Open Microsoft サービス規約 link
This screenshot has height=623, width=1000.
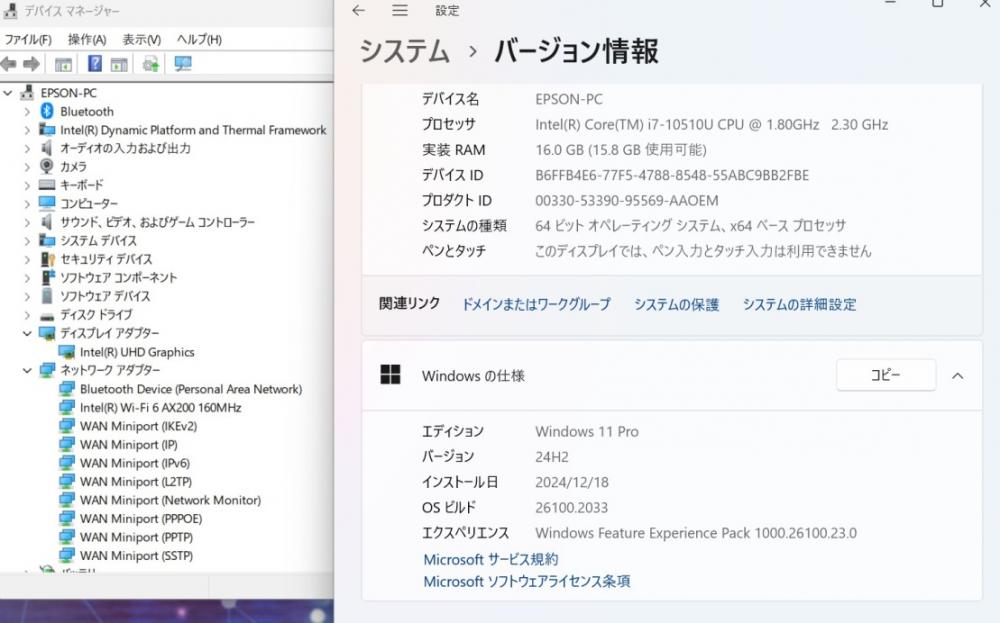[490, 559]
